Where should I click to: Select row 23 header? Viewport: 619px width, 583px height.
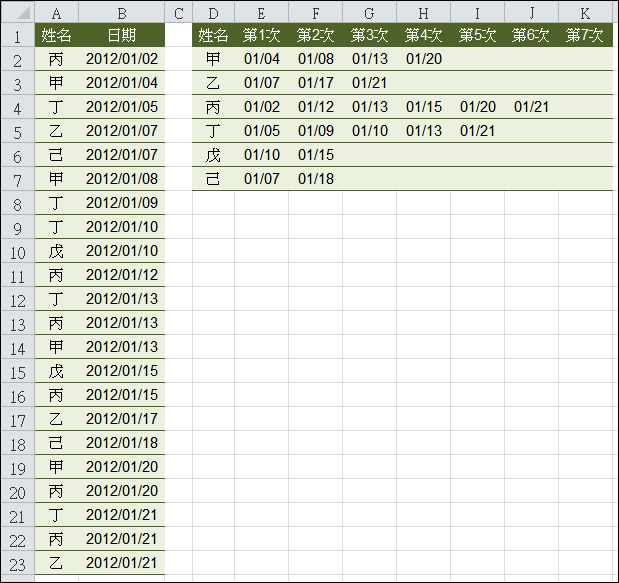18,563
